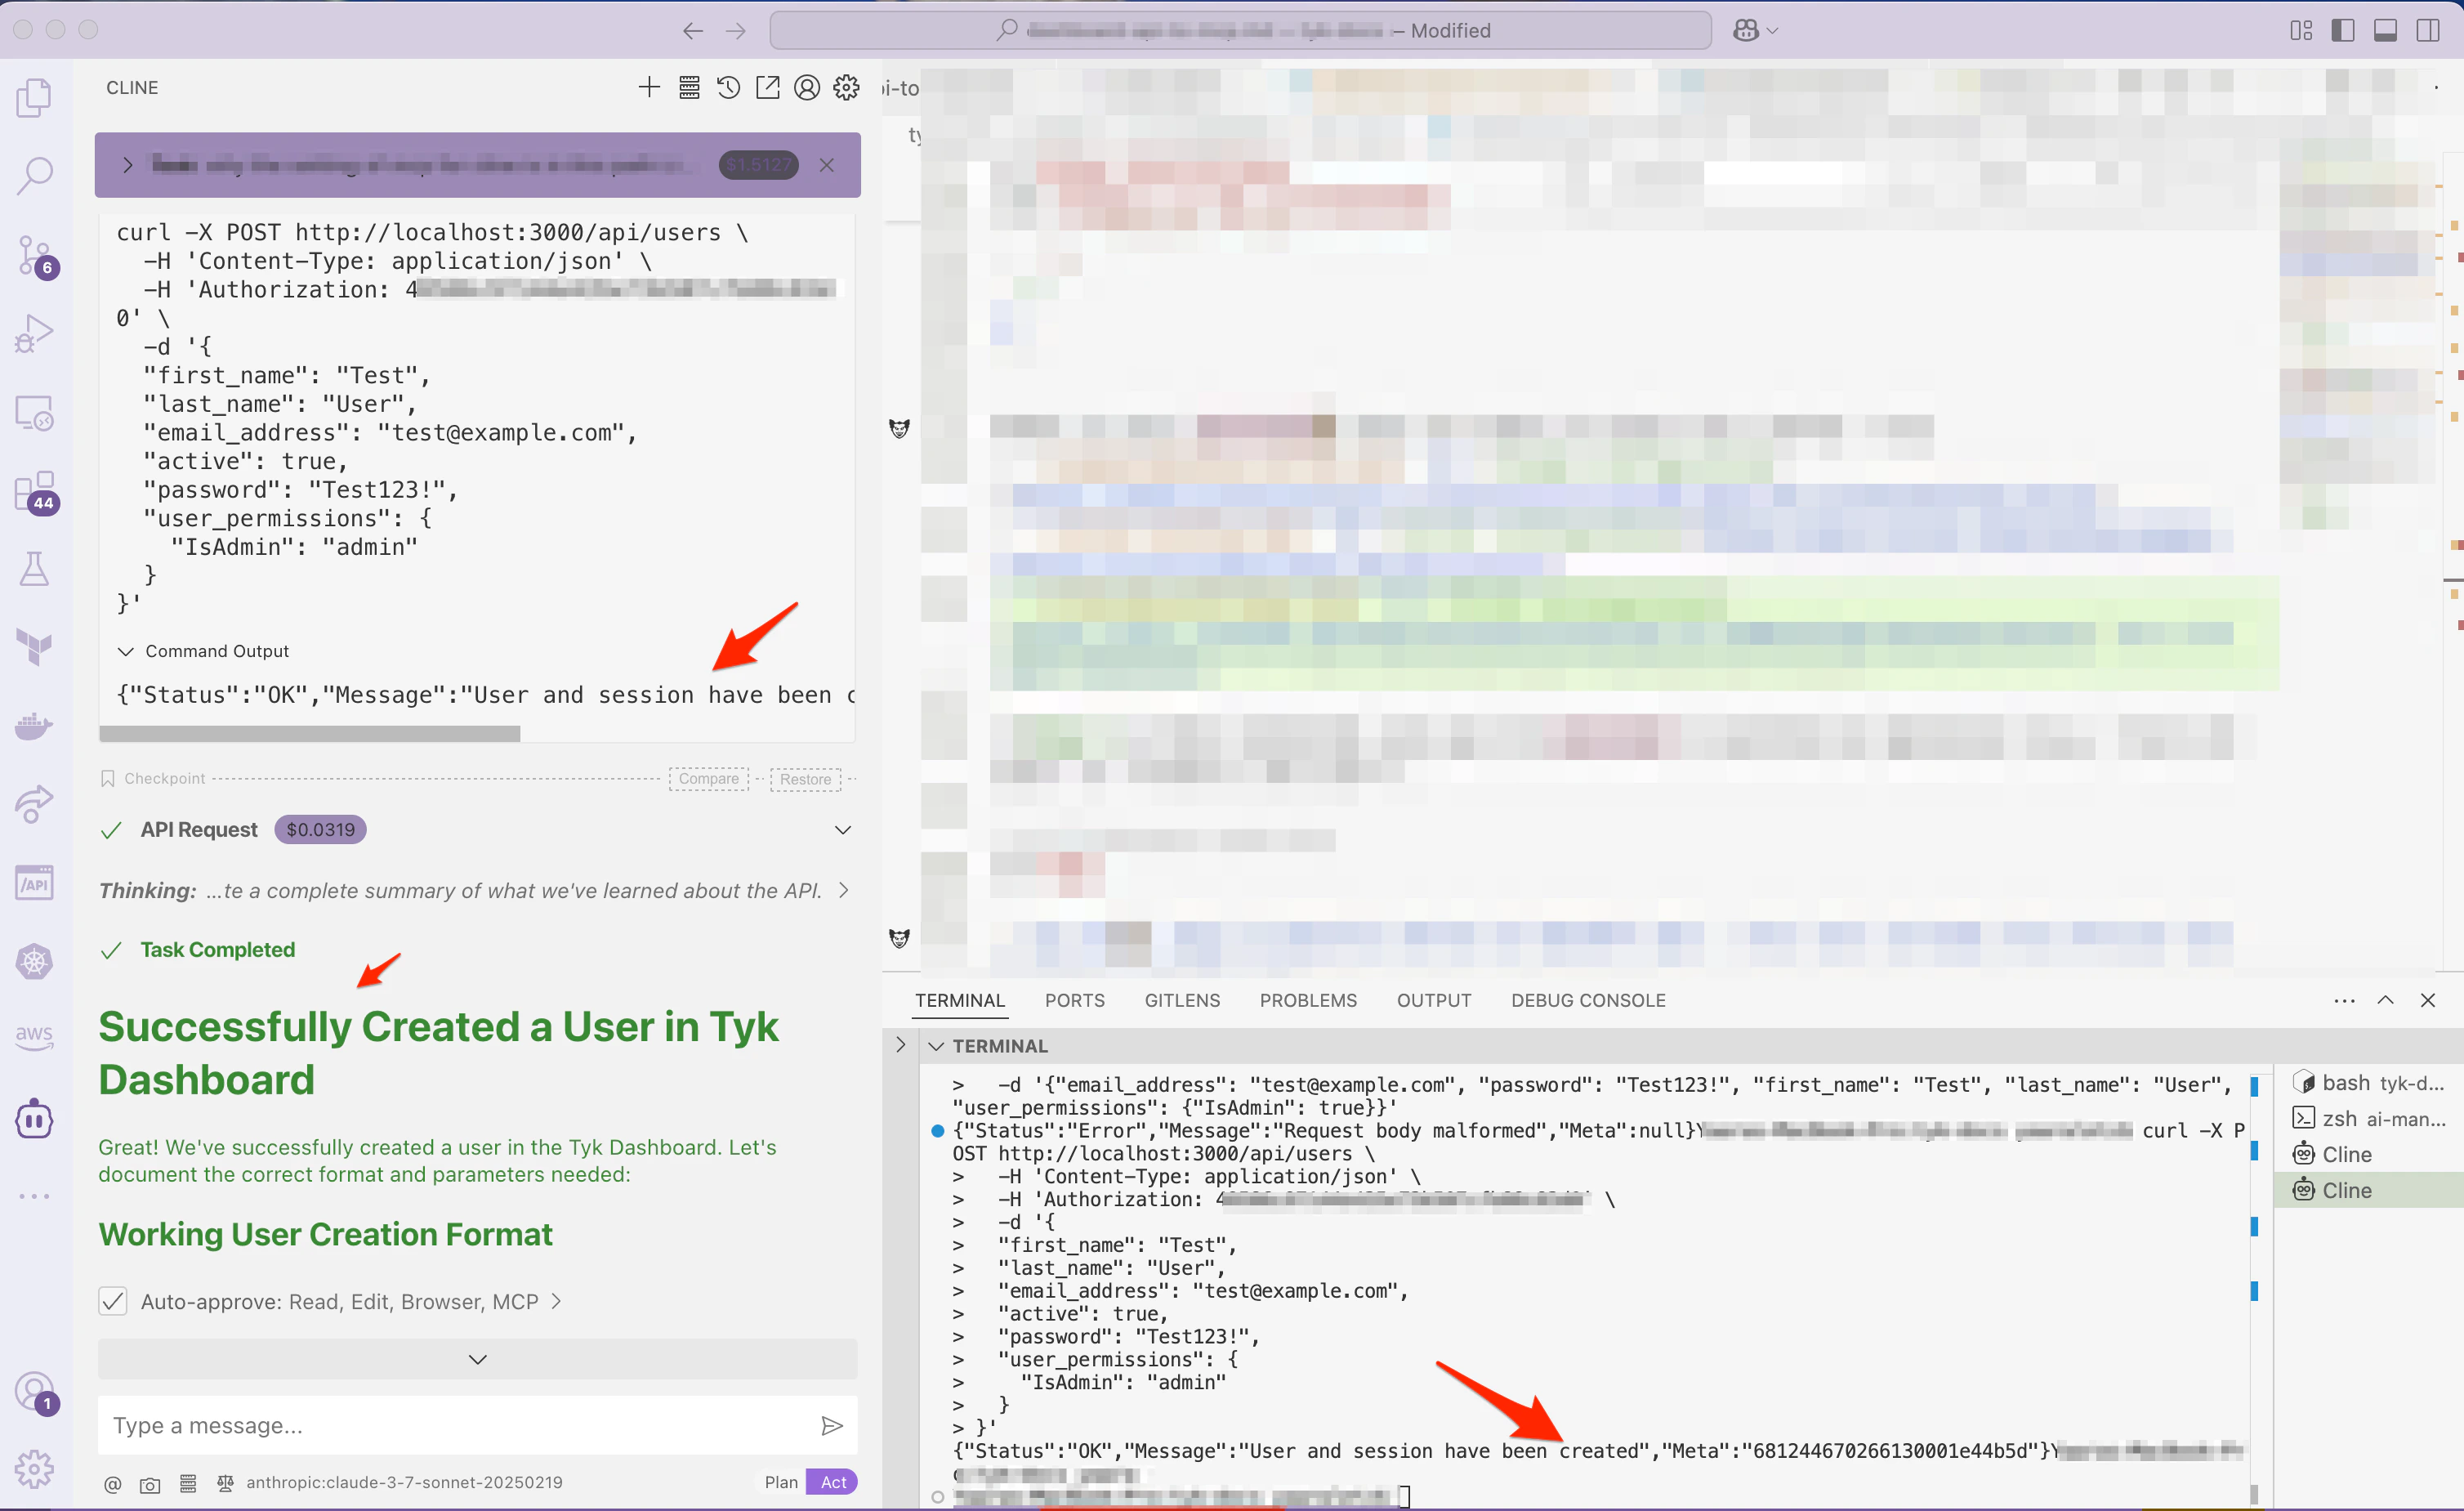
Task: Switch to the PROBLEMS tab
Action: pyautogui.click(x=1308, y=1000)
